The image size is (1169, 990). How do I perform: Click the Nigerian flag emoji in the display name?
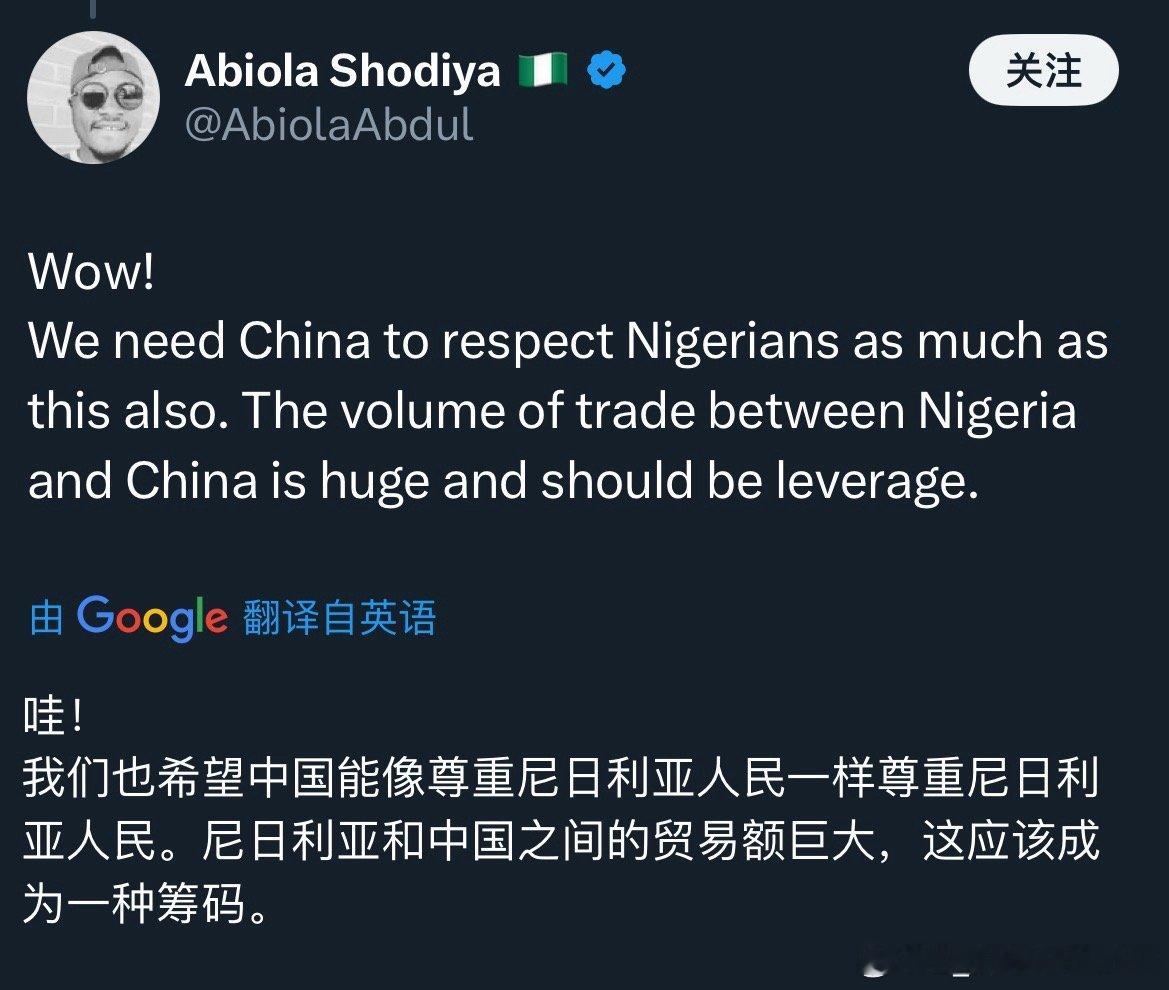tap(542, 70)
